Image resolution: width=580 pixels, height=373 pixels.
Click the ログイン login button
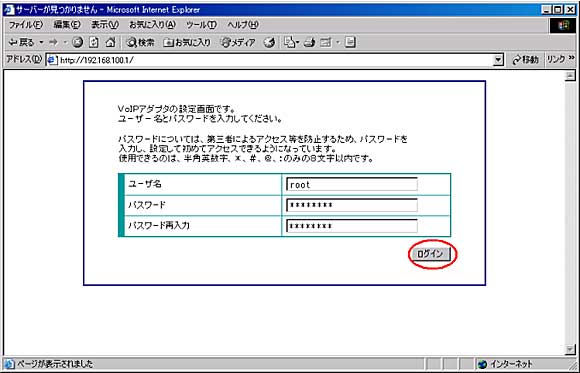tap(430, 254)
